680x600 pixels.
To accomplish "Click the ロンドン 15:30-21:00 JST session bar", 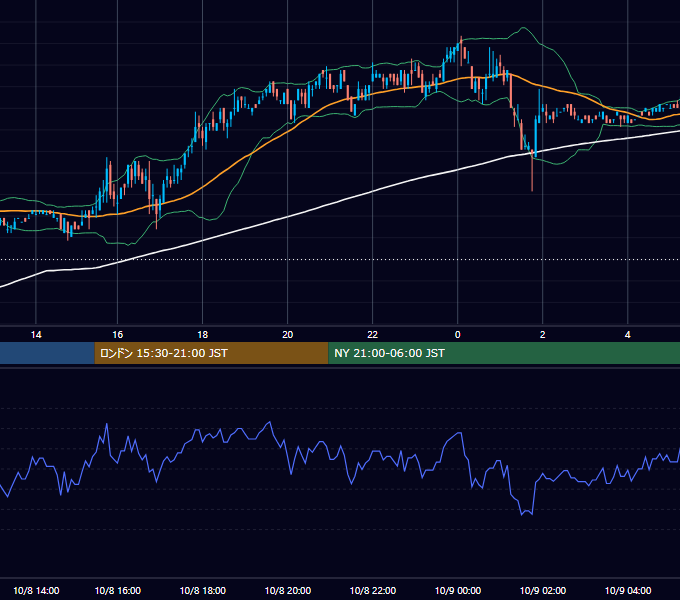I will click(211, 353).
